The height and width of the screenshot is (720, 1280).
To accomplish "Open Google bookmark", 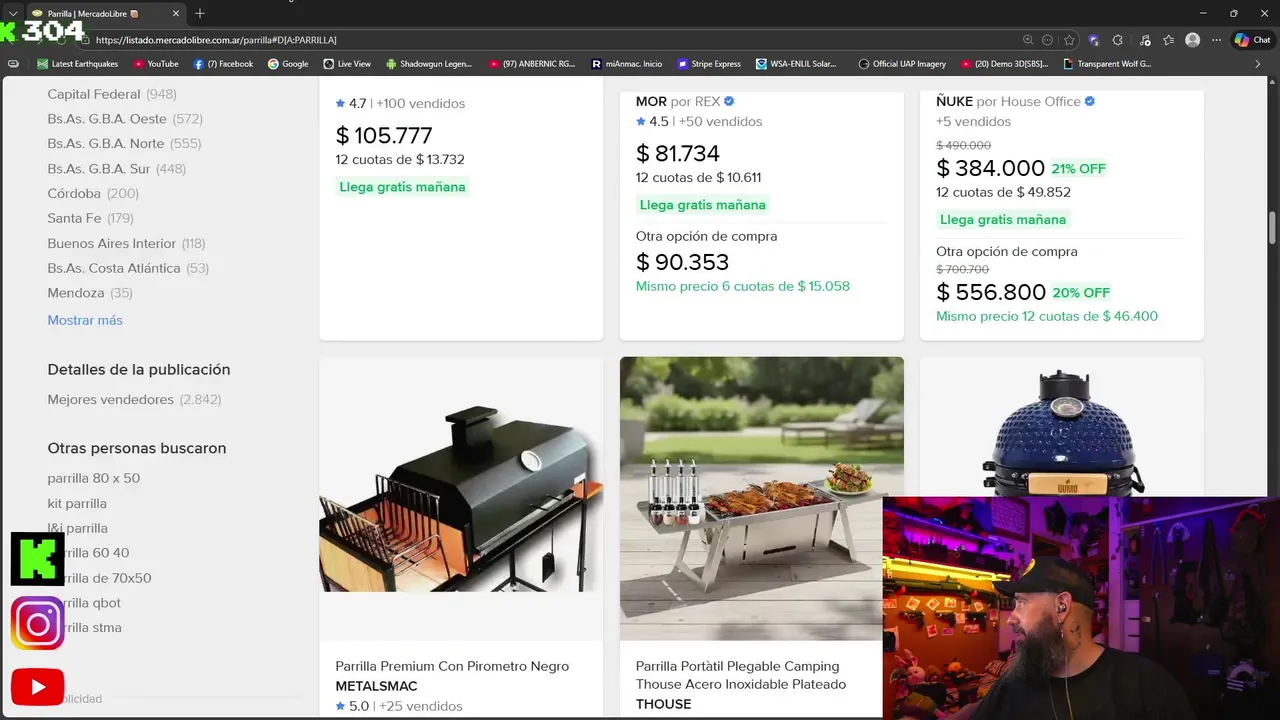I will click(288, 64).
